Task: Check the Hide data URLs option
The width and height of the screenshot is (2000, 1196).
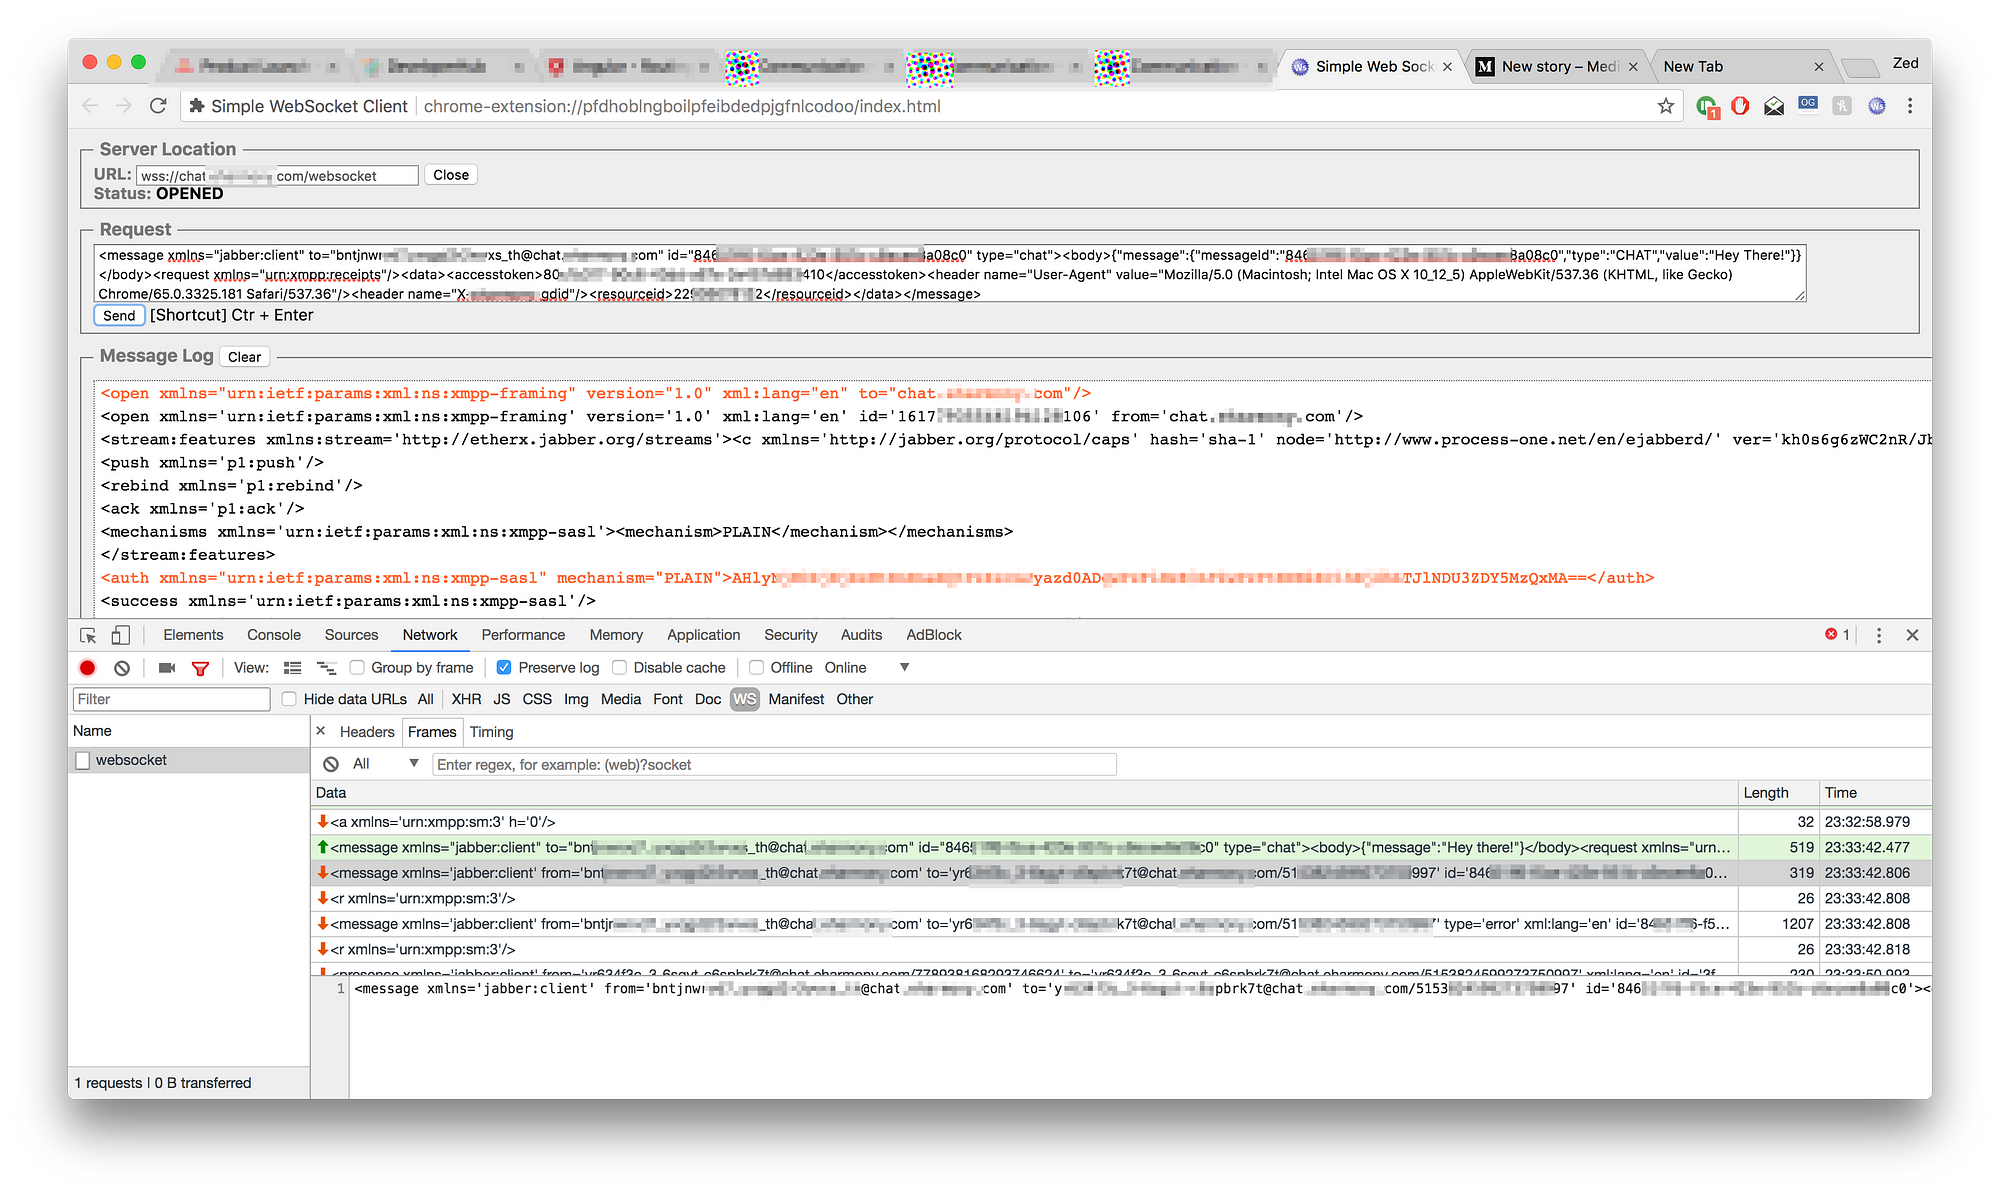Action: point(289,699)
